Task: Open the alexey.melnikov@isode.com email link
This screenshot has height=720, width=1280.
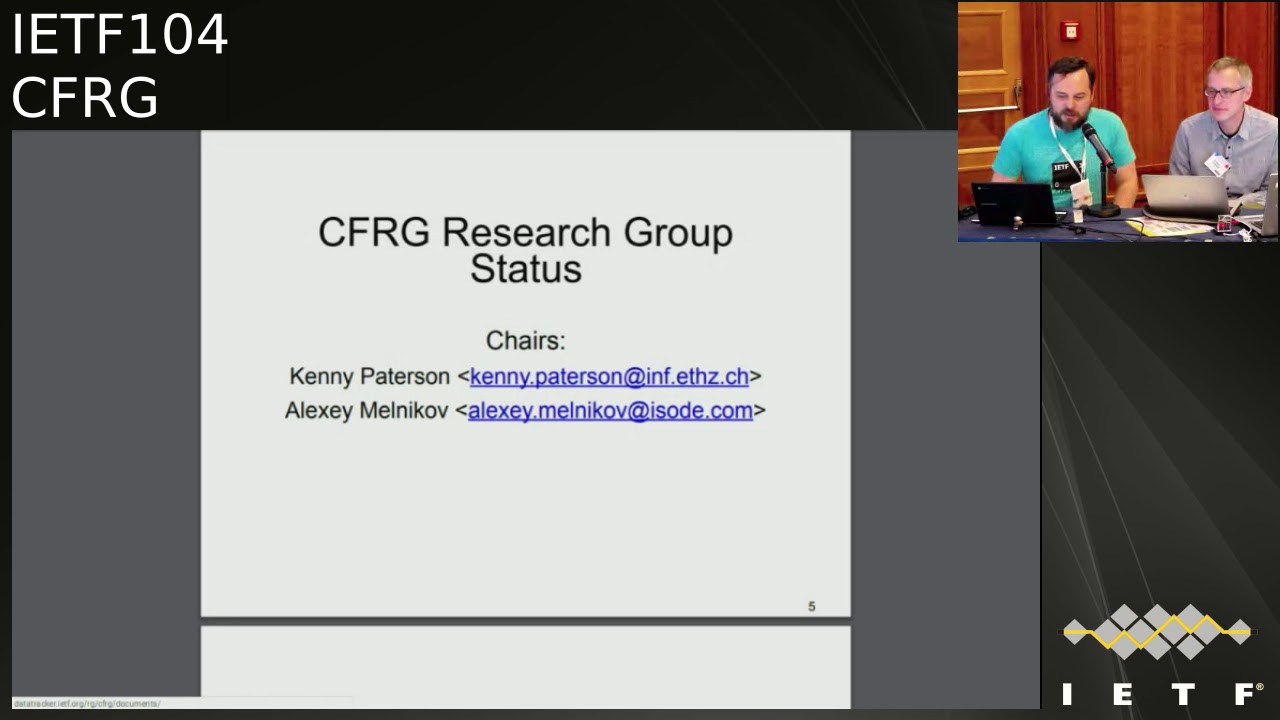Action: pyautogui.click(x=610, y=410)
